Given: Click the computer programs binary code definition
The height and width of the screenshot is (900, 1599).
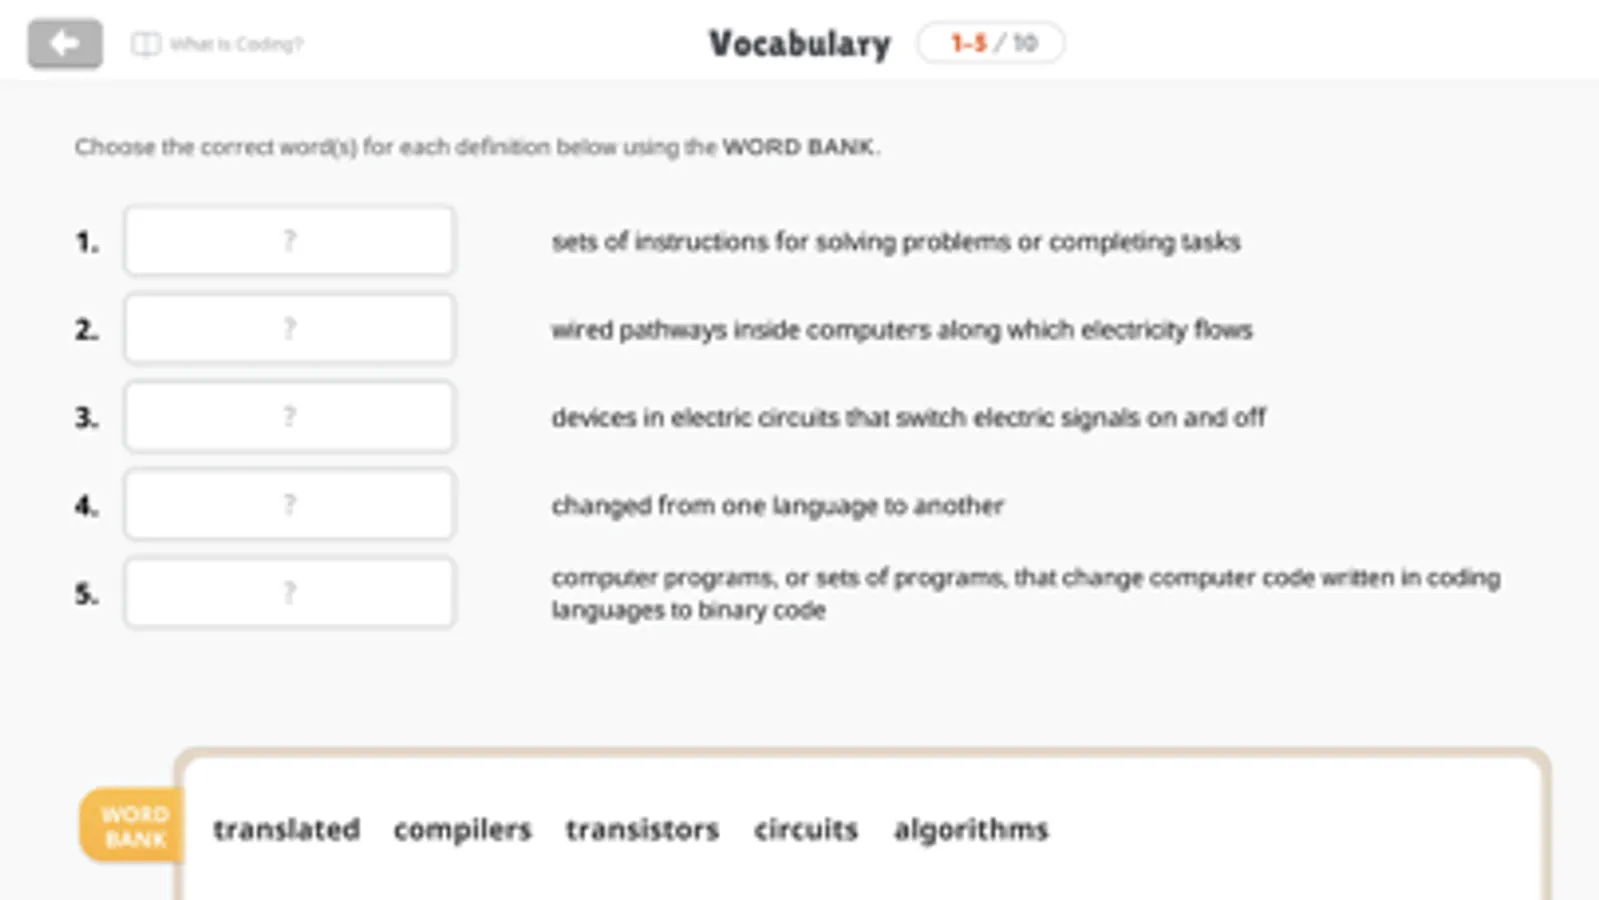Looking at the screenshot, I should [1025, 593].
